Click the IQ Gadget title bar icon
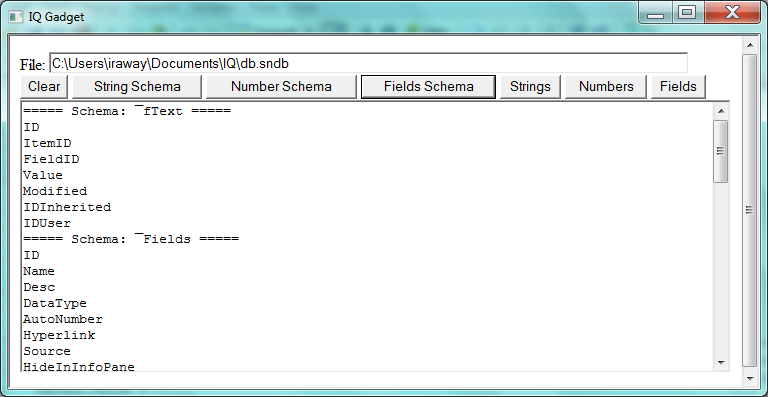The width and height of the screenshot is (768, 397). click(16, 17)
